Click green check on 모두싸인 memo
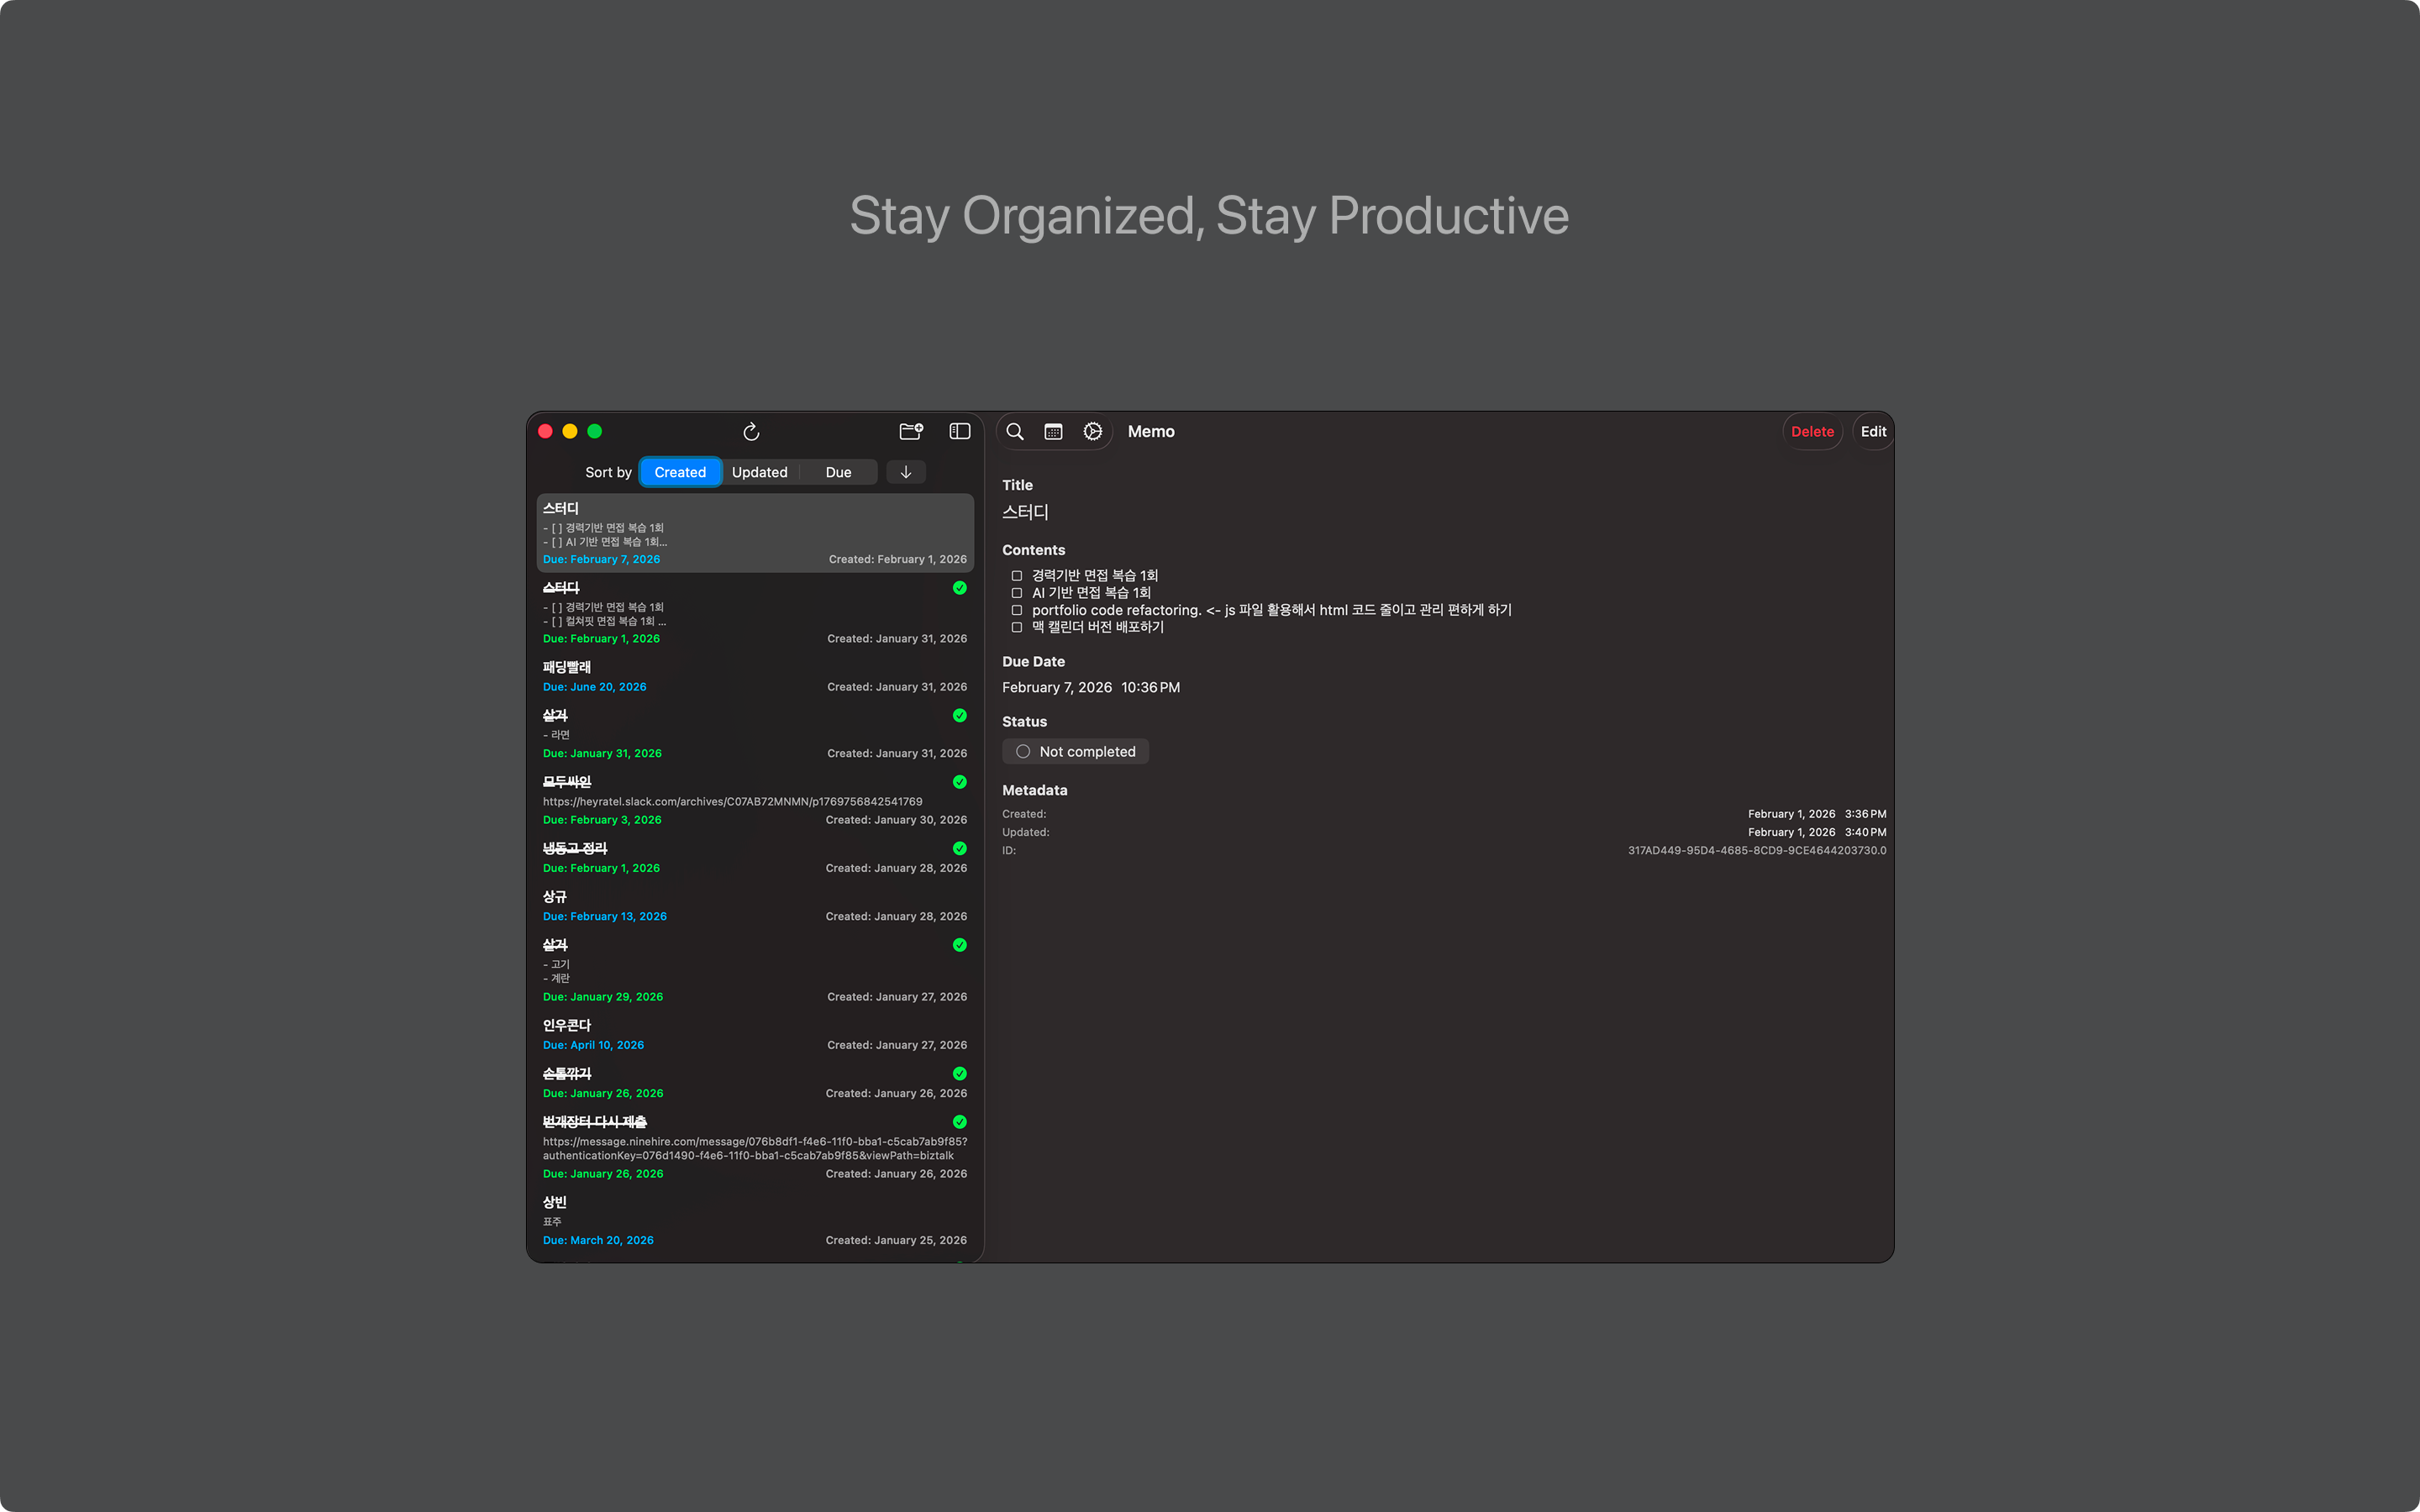This screenshot has height=1512, width=2420. coord(960,782)
